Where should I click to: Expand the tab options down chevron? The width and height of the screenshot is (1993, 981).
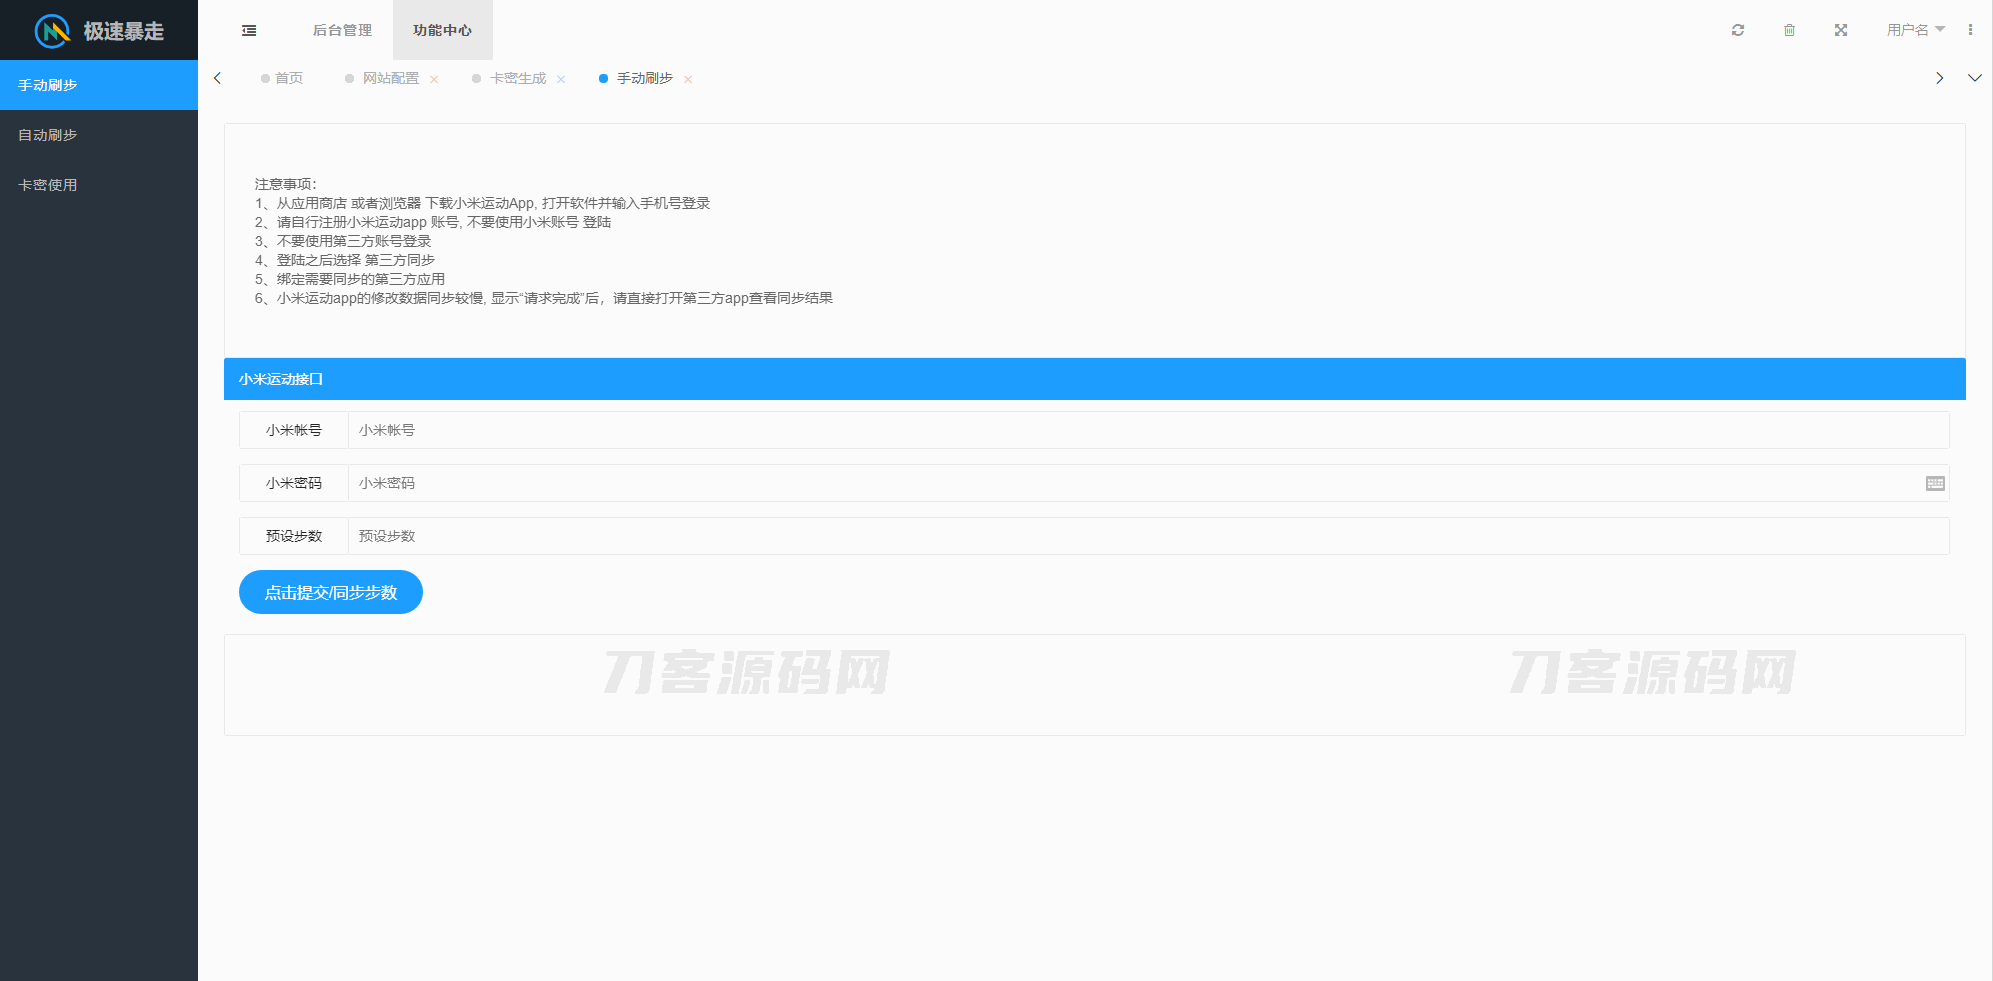(1974, 78)
